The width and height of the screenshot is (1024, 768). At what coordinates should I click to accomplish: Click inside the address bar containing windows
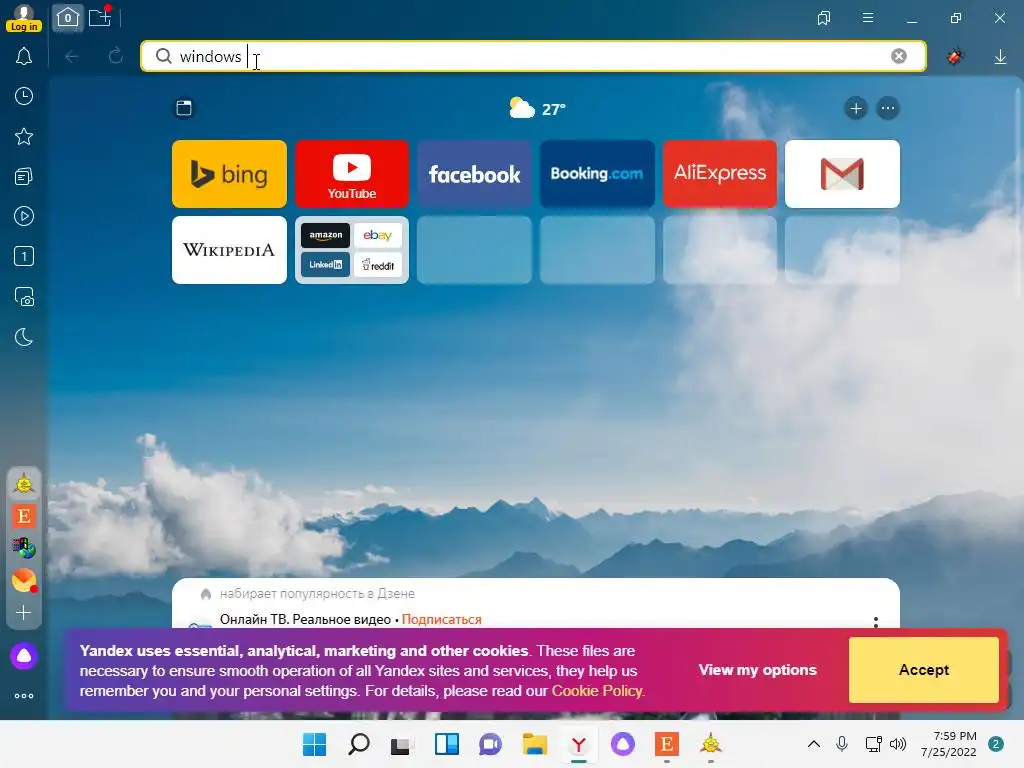(x=533, y=56)
